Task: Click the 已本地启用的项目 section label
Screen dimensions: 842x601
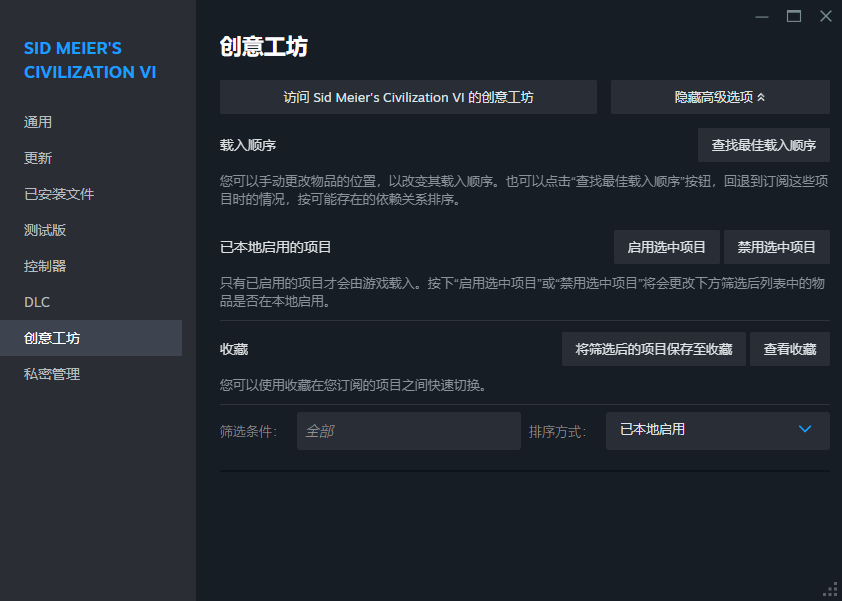Action: click(275, 247)
